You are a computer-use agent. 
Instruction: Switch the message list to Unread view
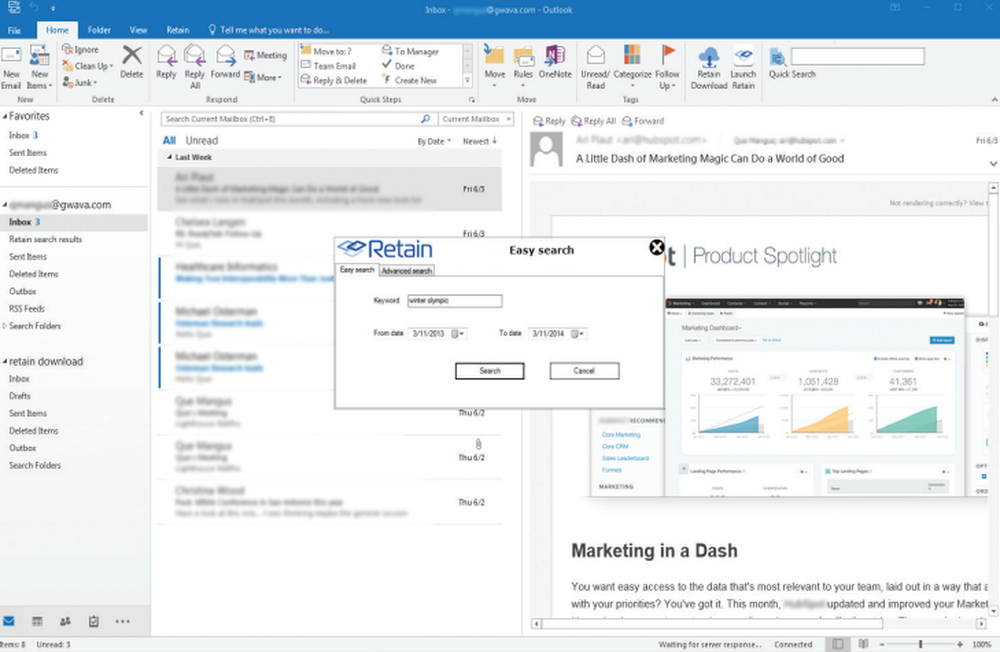click(202, 140)
